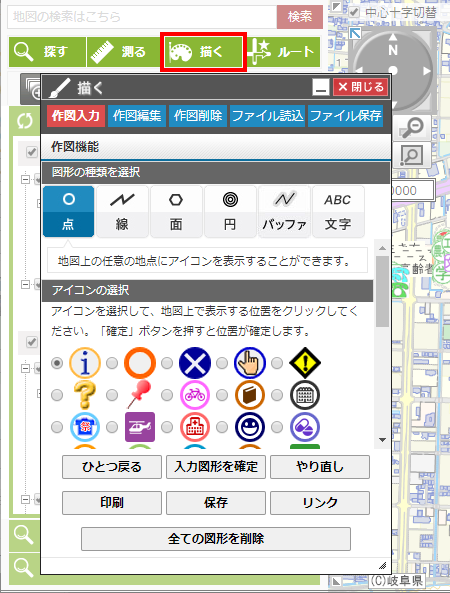
Task: Switch to the ファイル保存 tab
Action: click(x=346, y=116)
